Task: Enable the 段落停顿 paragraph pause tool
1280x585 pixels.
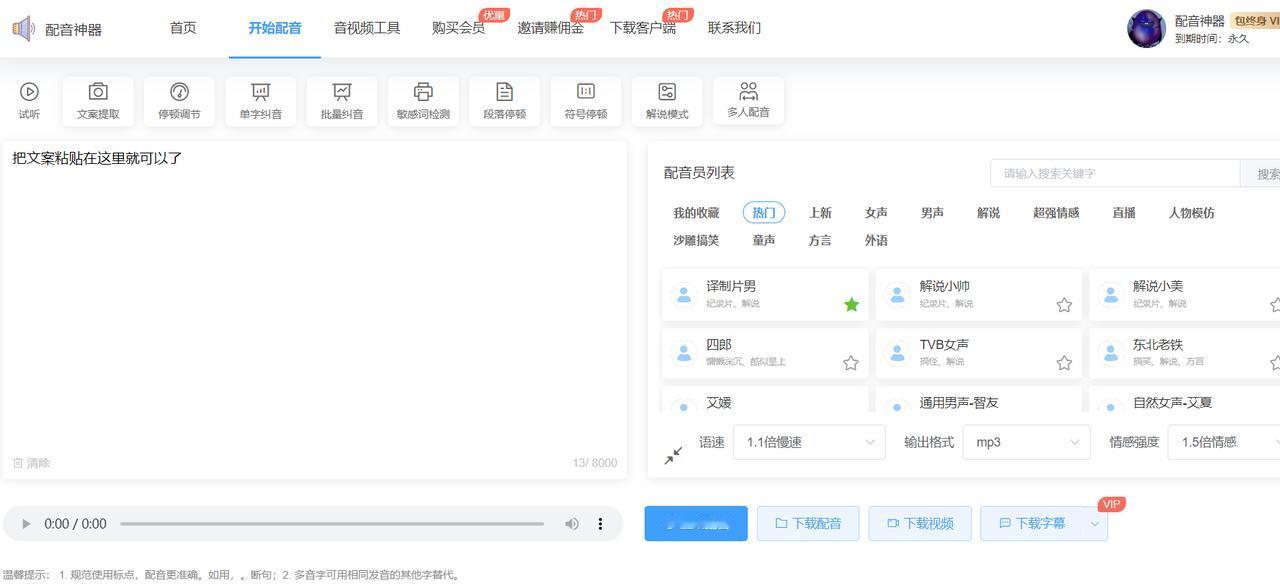Action: [504, 101]
